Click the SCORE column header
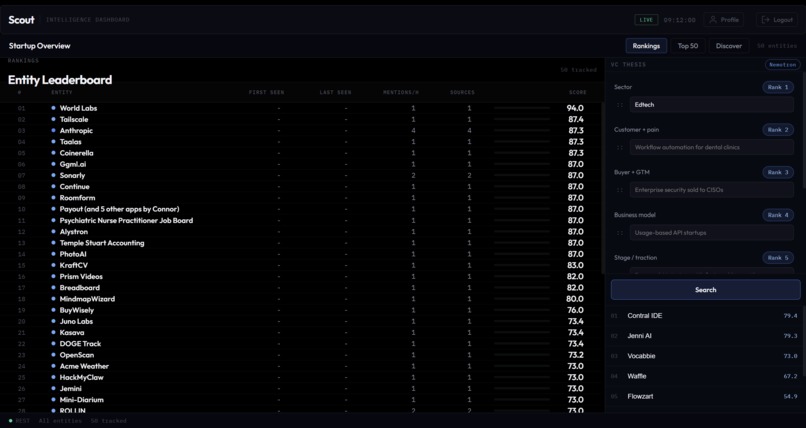The image size is (806, 428). pos(577,92)
